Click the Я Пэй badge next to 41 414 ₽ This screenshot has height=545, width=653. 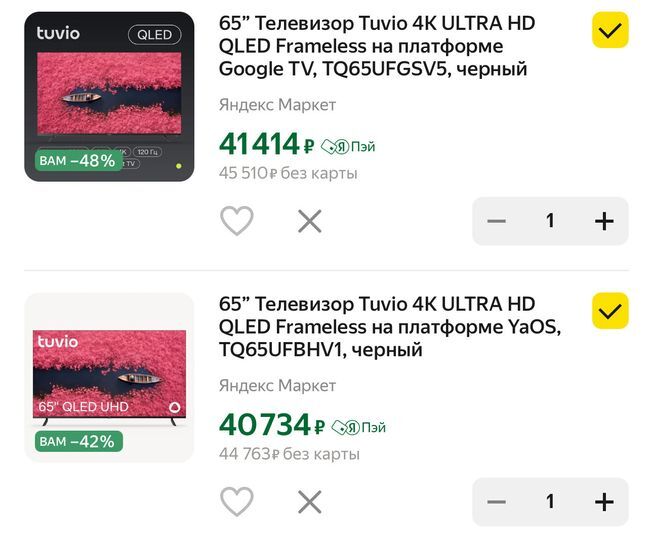pos(348,147)
